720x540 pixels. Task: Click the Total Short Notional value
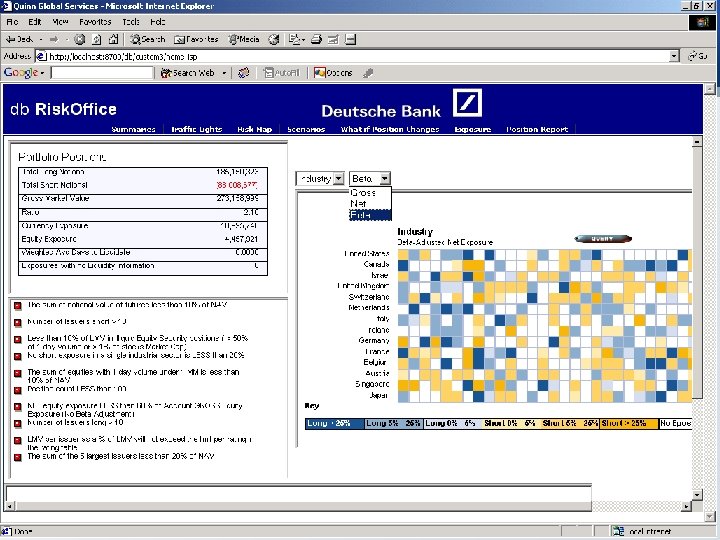(x=237, y=185)
